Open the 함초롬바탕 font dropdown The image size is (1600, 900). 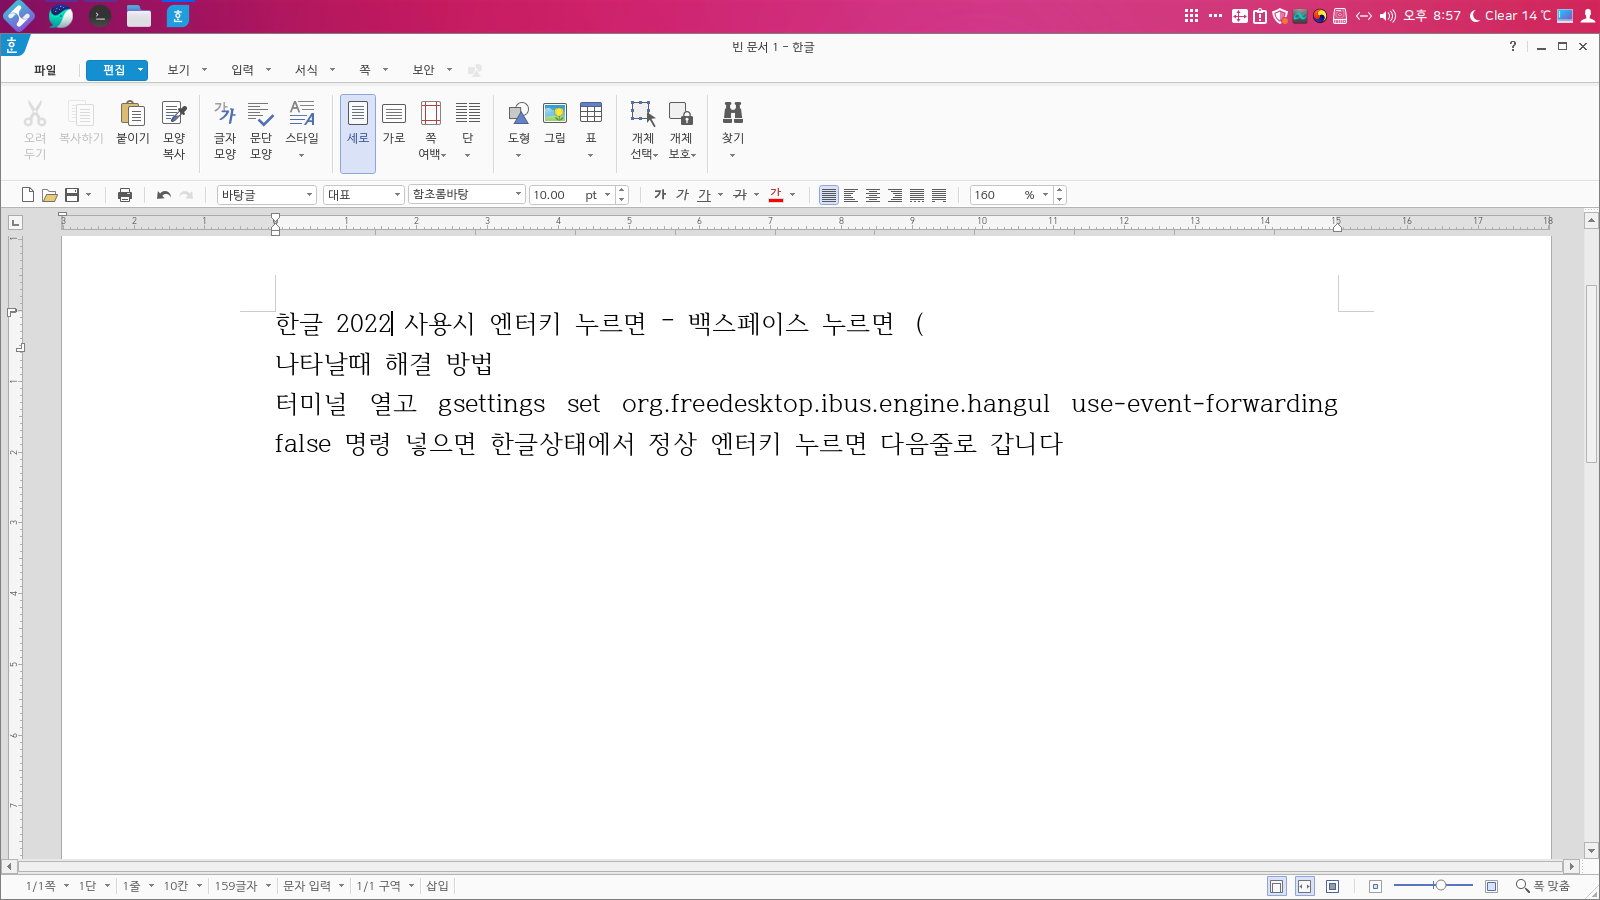click(x=467, y=195)
